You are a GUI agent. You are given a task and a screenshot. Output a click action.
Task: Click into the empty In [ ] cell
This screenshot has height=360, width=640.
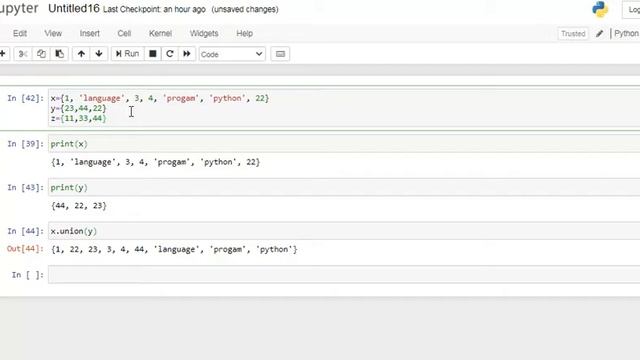[x=344, y=274]
